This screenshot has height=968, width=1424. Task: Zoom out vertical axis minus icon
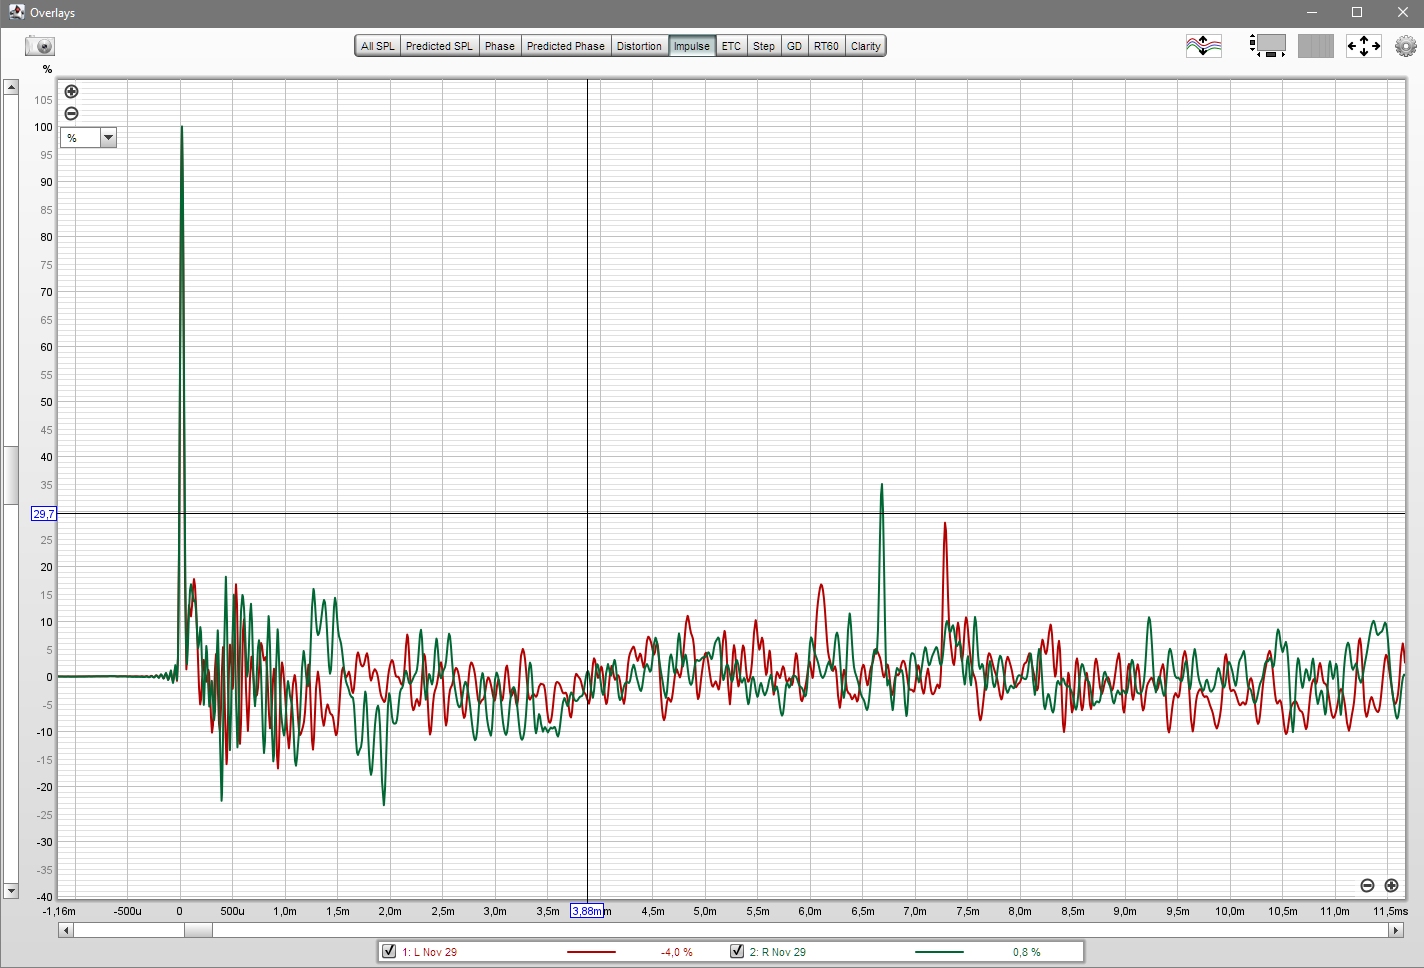coord(71,114)
